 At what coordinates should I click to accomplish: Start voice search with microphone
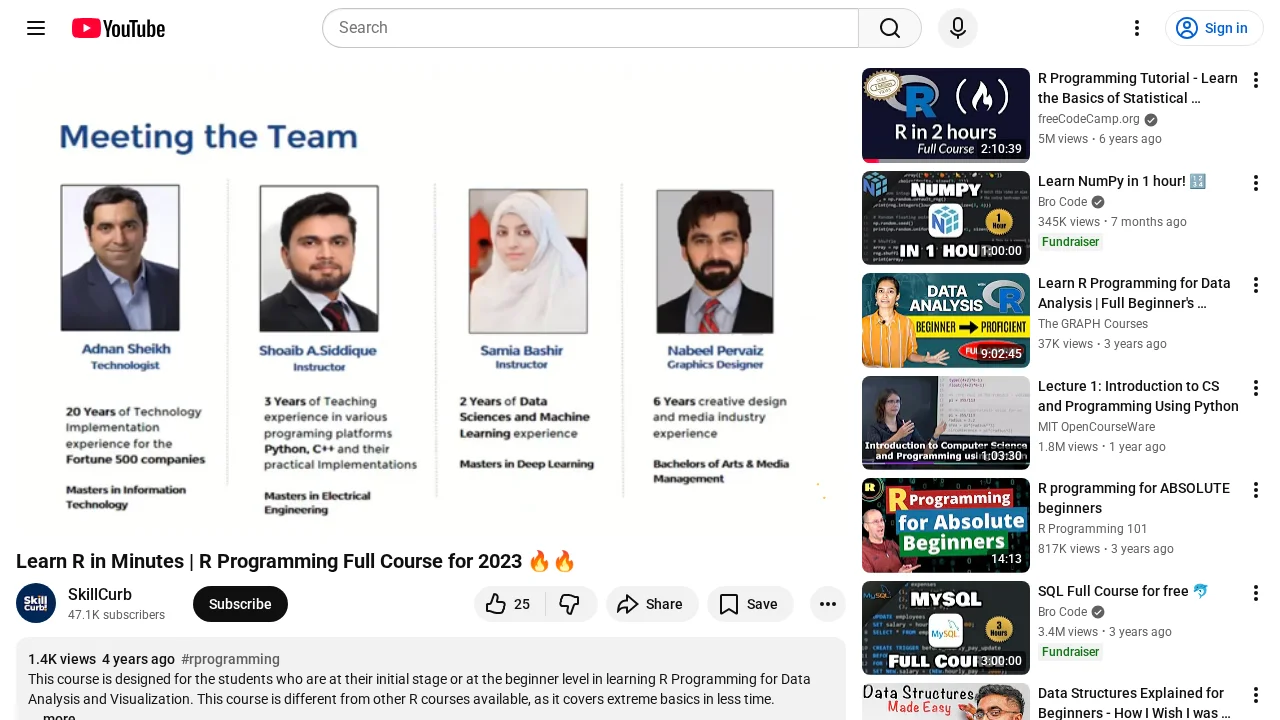[x=958, y=28]
